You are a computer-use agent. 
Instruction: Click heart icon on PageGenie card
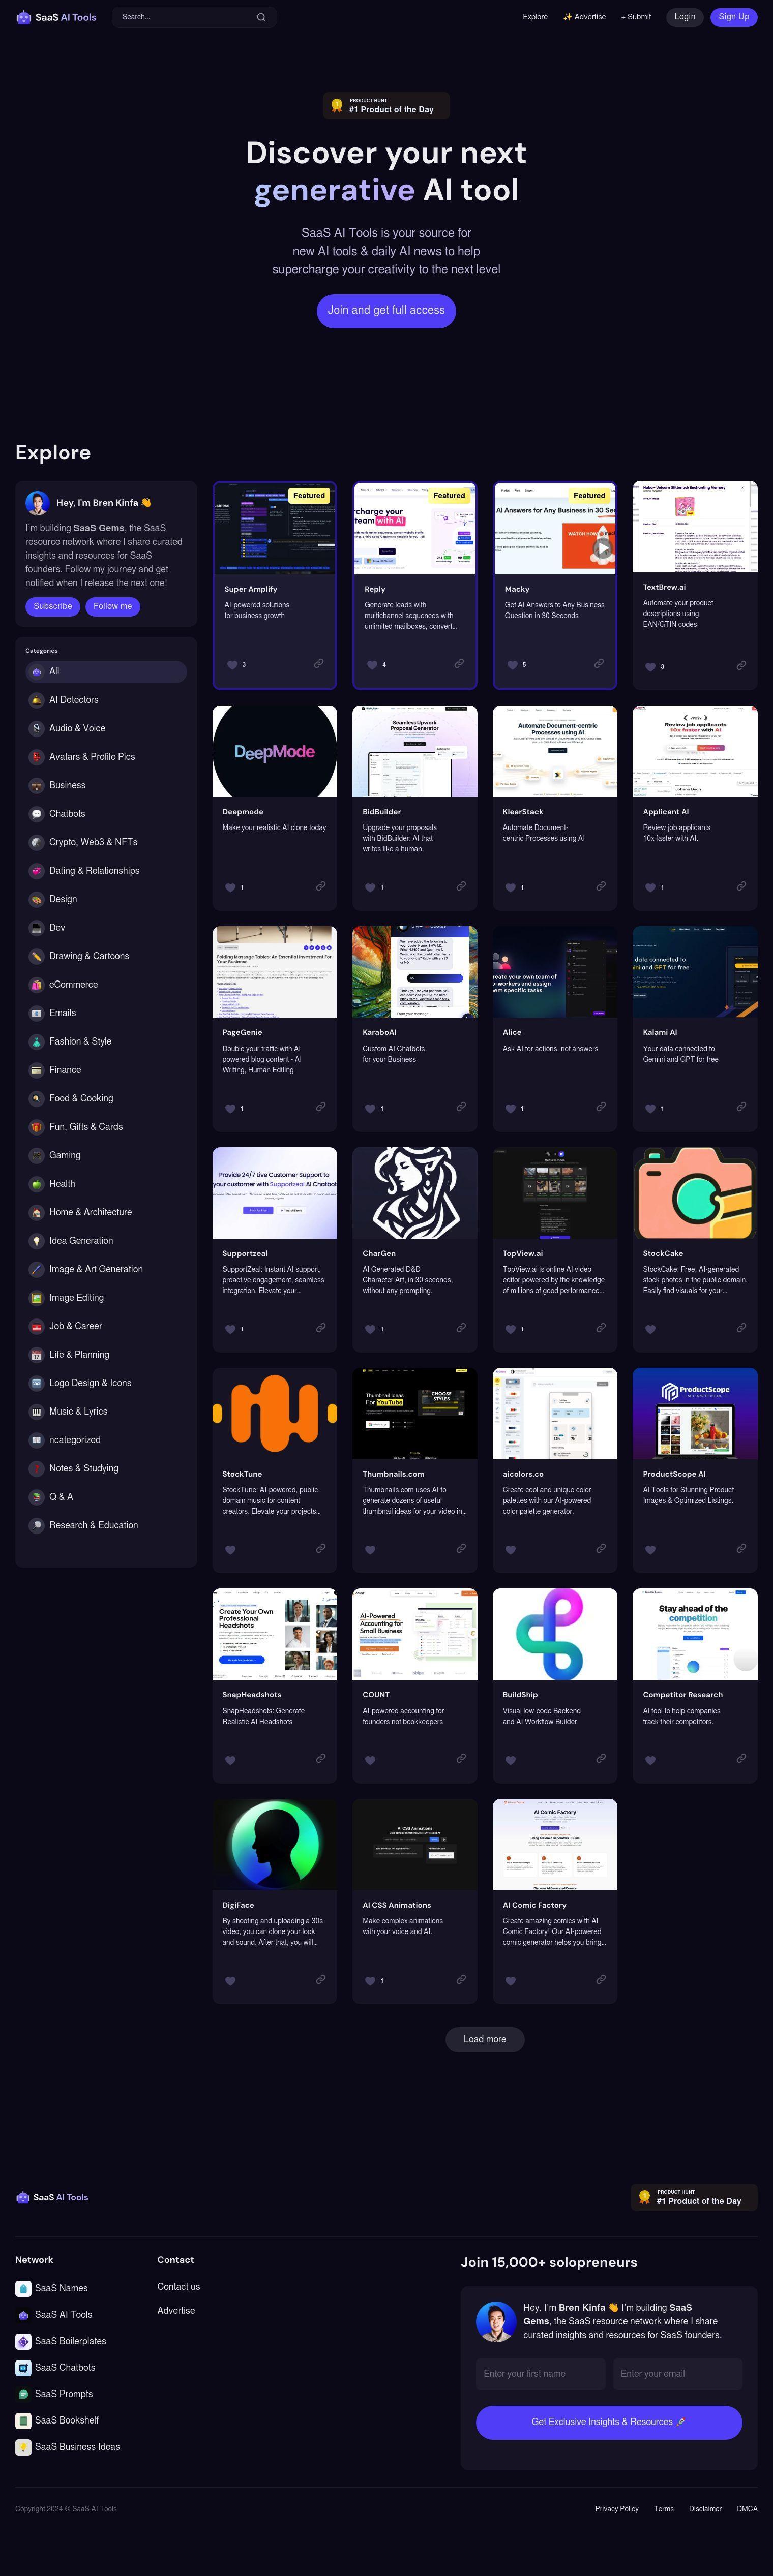tap(230, 1109)
